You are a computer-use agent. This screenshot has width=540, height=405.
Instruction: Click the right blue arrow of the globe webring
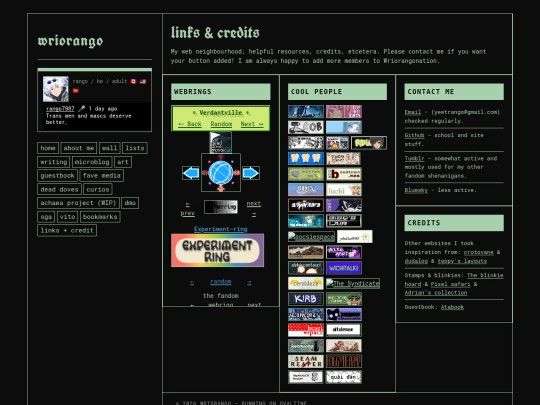pos(251,173)
